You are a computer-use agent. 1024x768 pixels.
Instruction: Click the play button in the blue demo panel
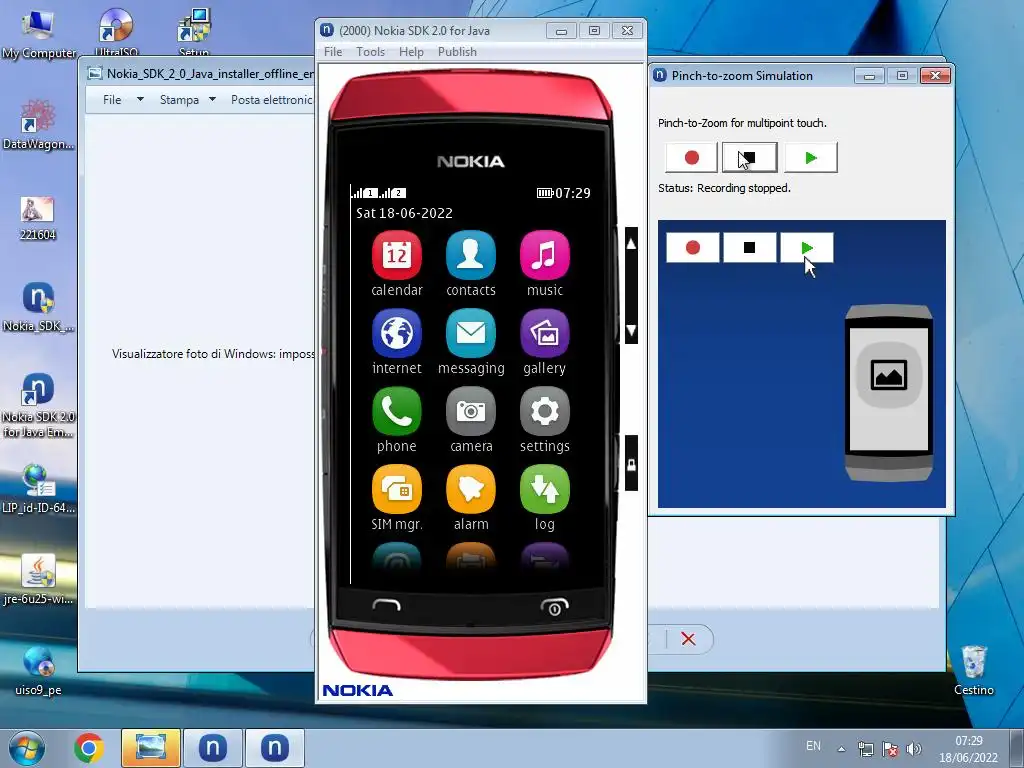click(x=807, y=248)
